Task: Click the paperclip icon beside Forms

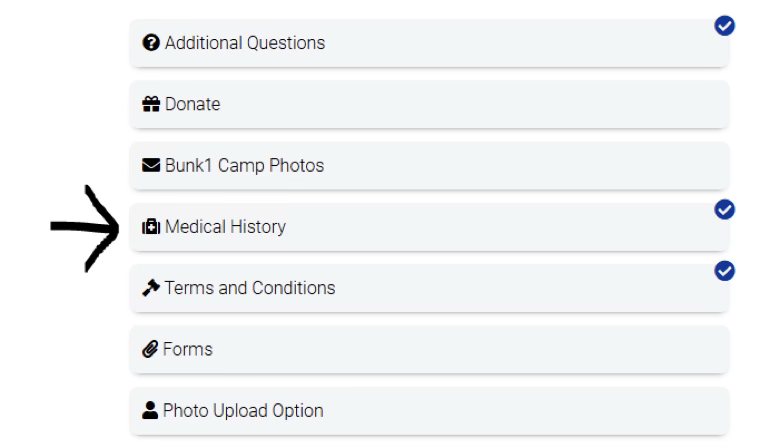Action: (x=152, y=350)
